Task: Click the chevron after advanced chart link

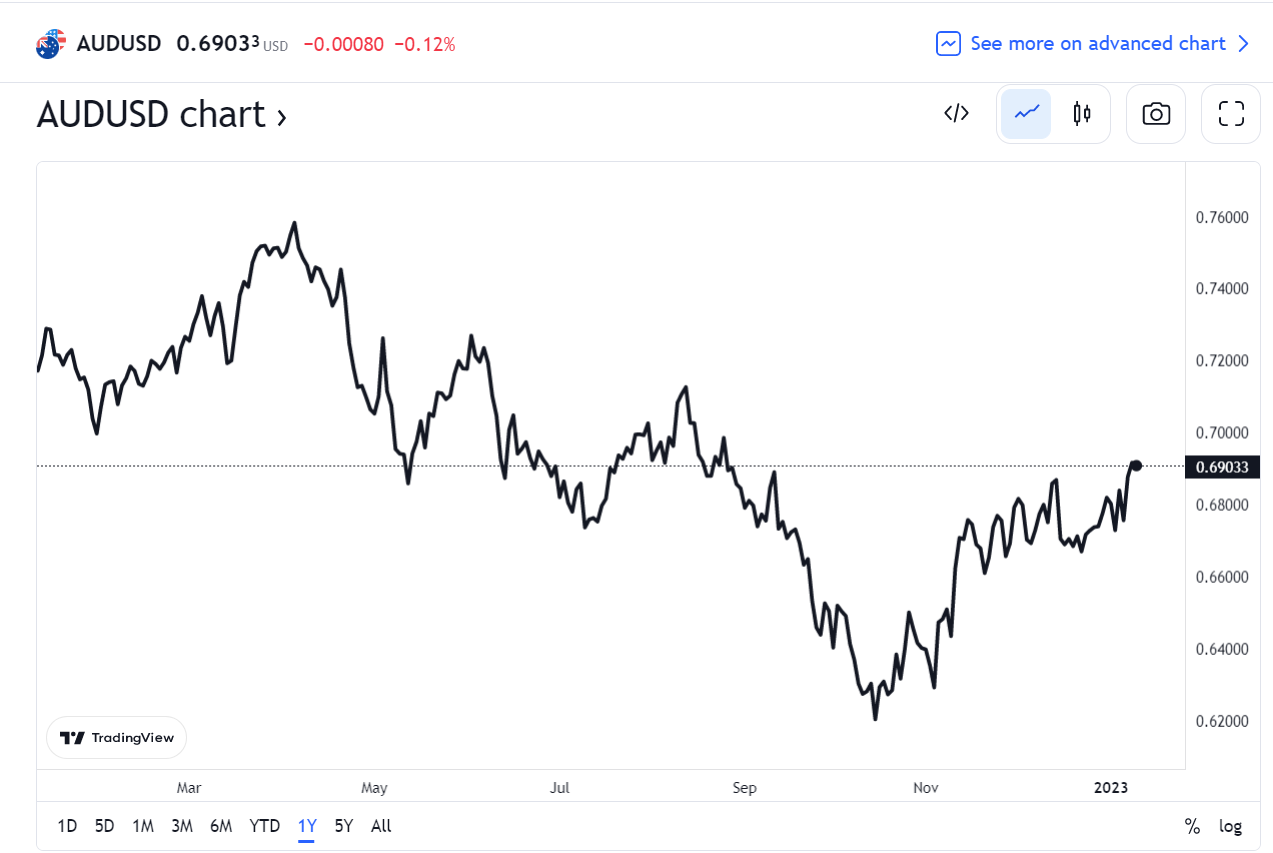Action: (1243, 44)
